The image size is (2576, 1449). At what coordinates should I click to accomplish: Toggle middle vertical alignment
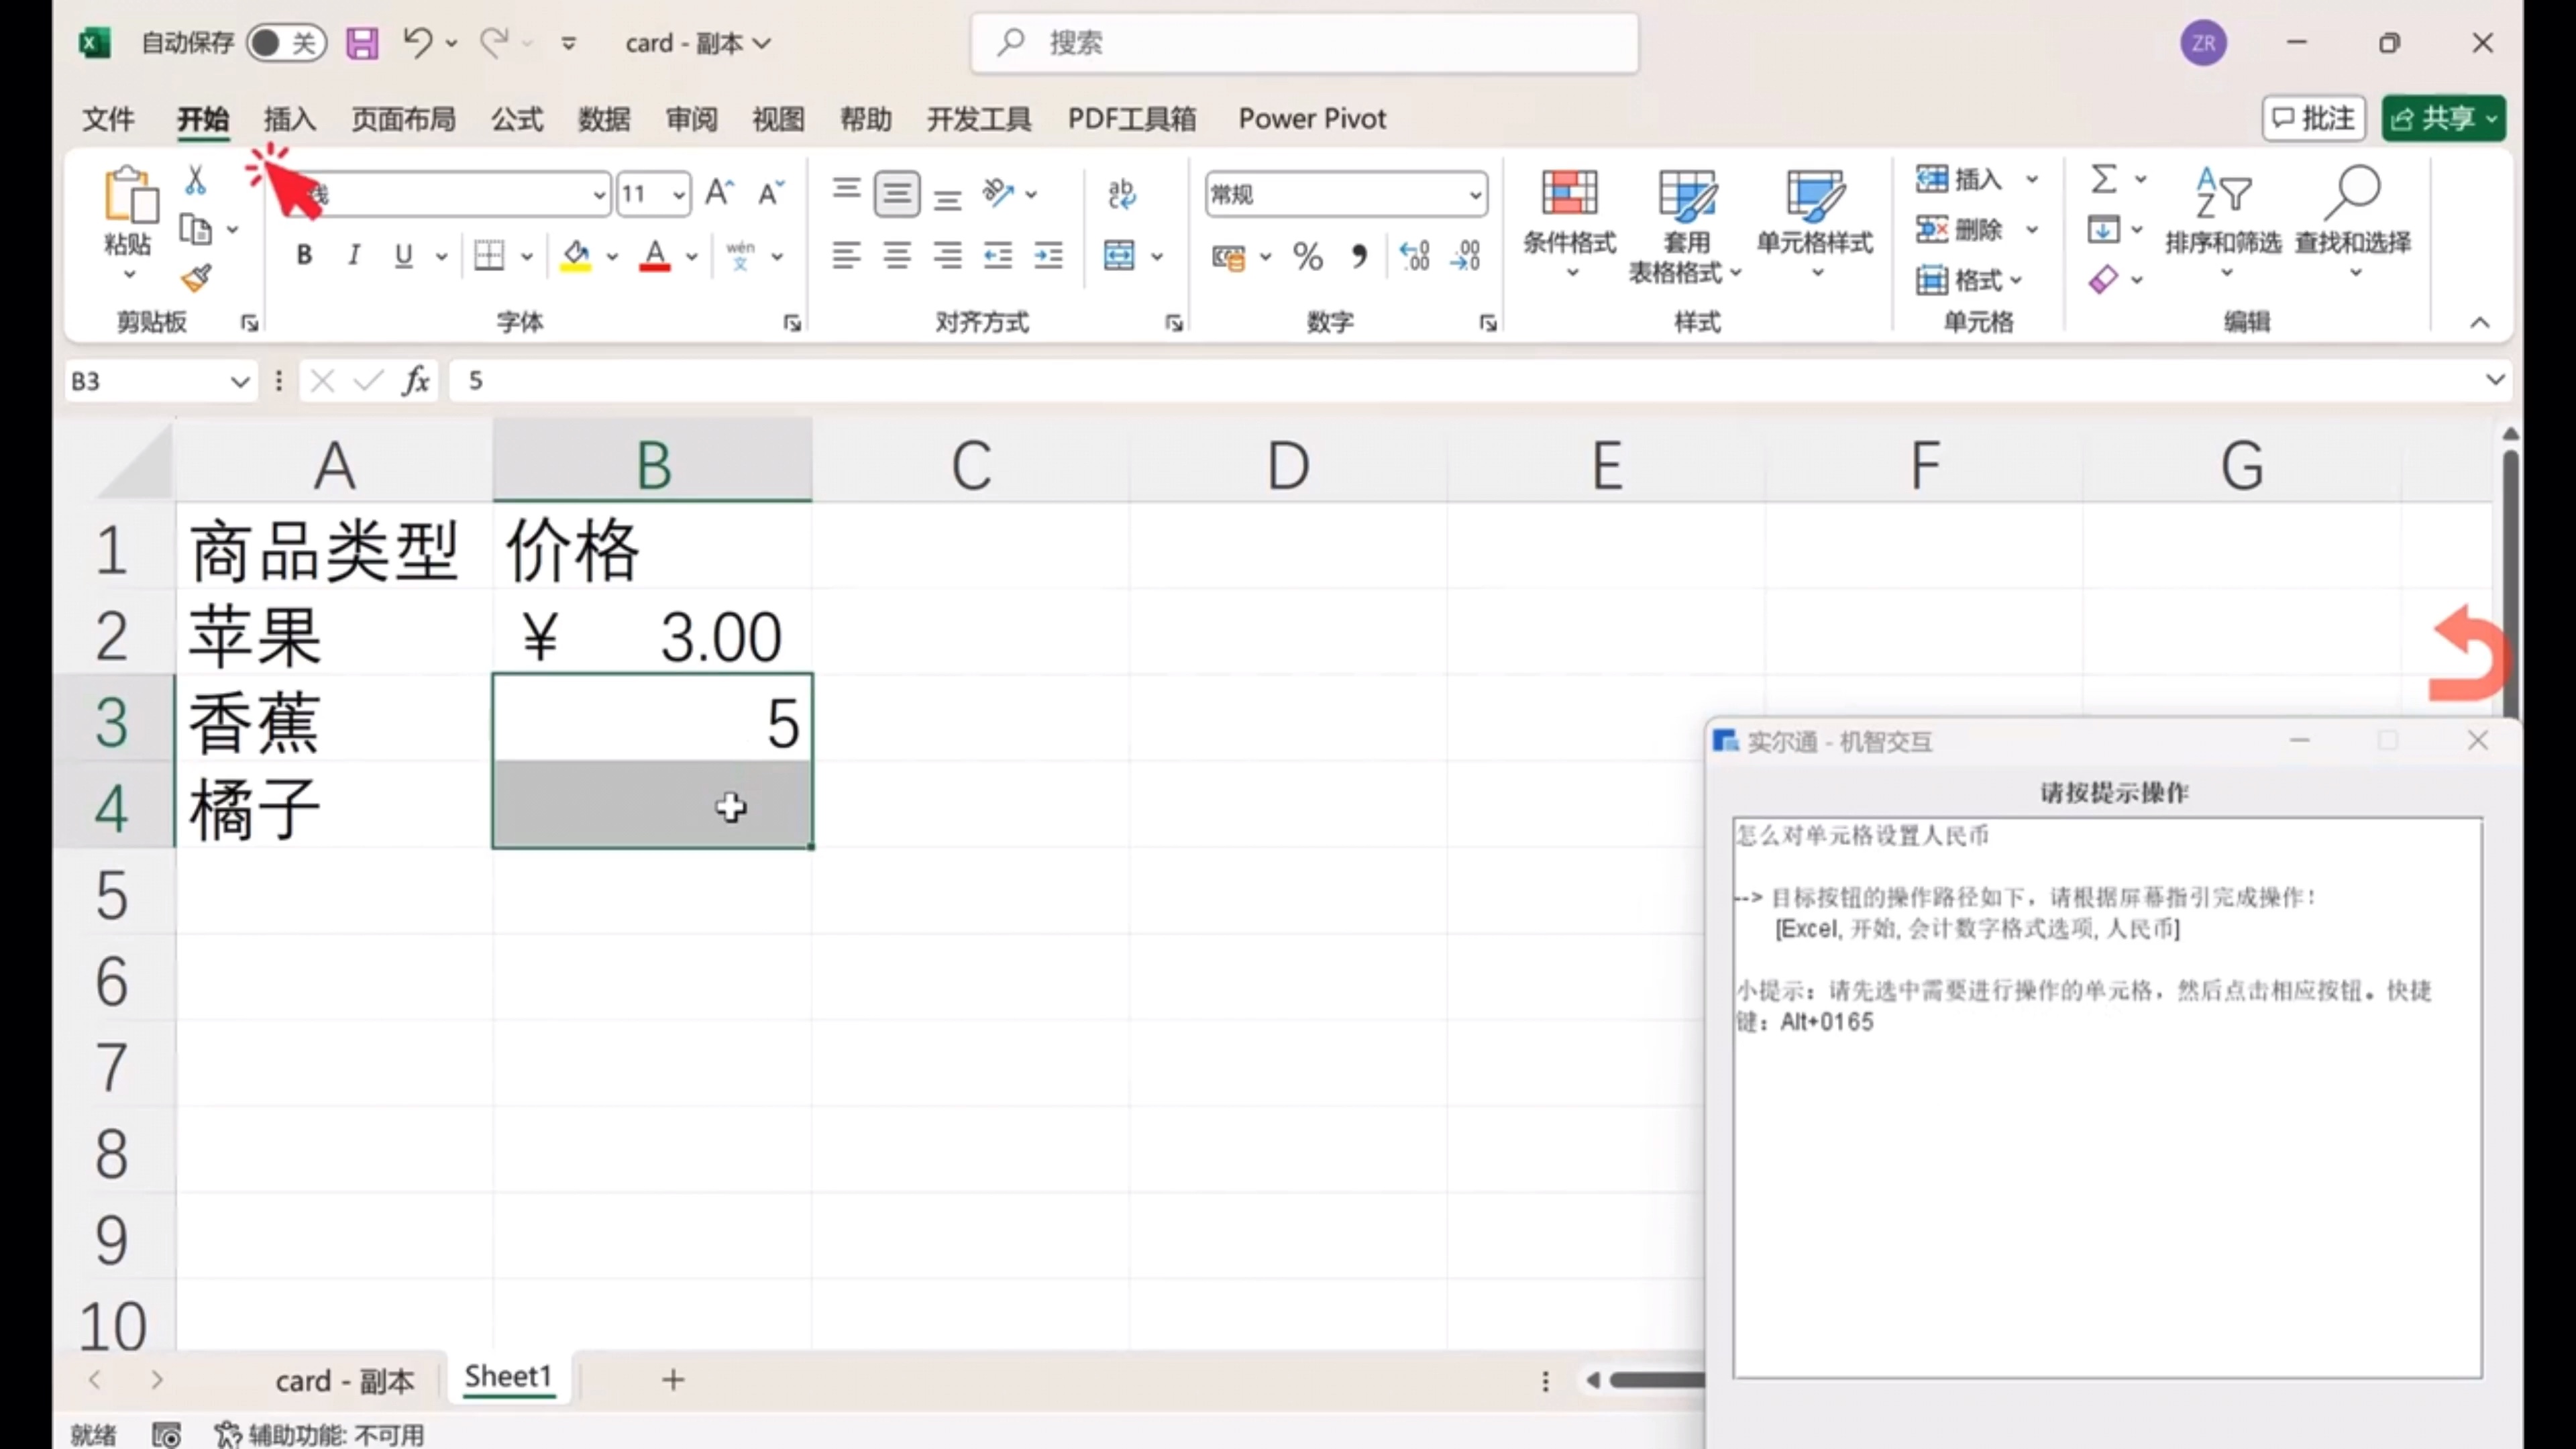pos(897,193)
